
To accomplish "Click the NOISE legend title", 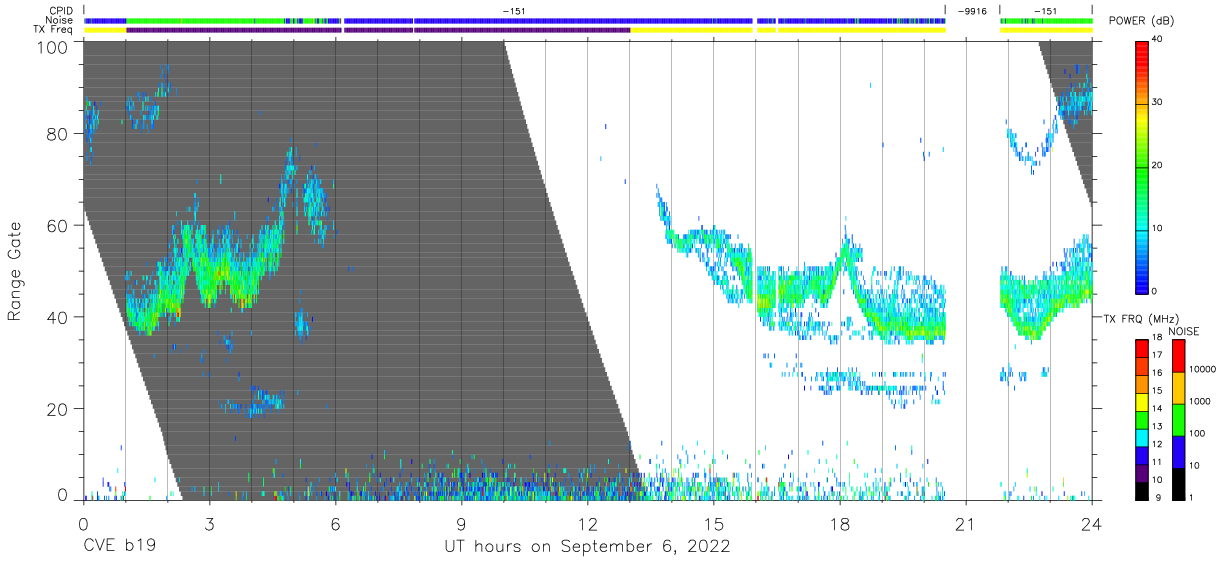I will (x=1183, y=331).
